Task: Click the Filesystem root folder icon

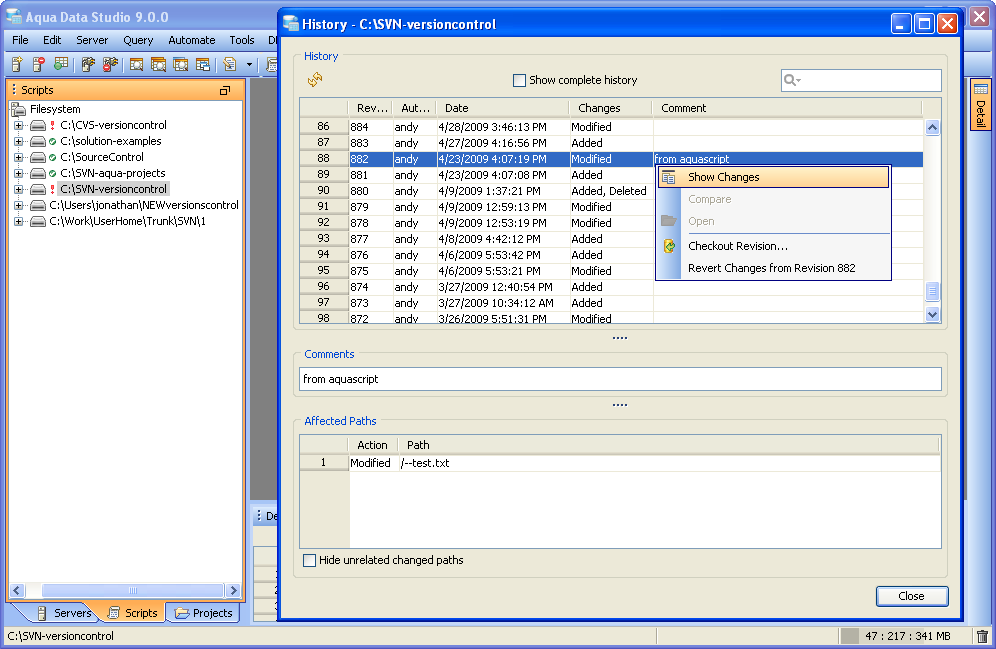Action: tap(18, 109)
